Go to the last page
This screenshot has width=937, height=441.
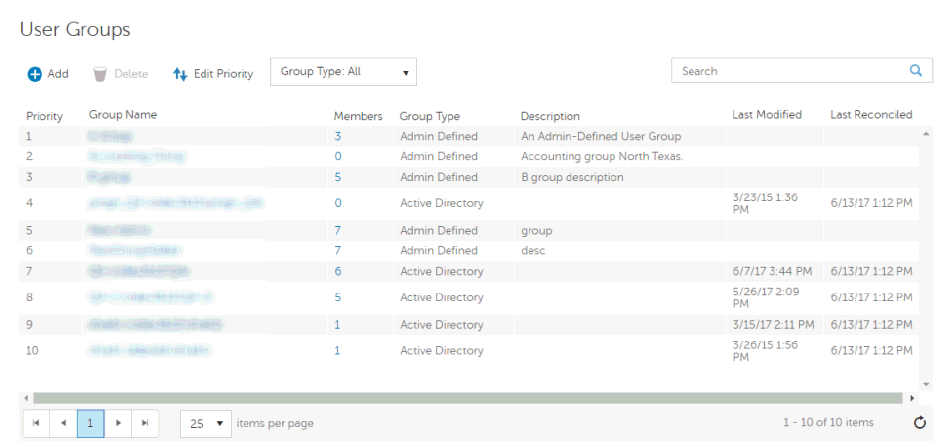pyautogui.click(x=145, y=423)
